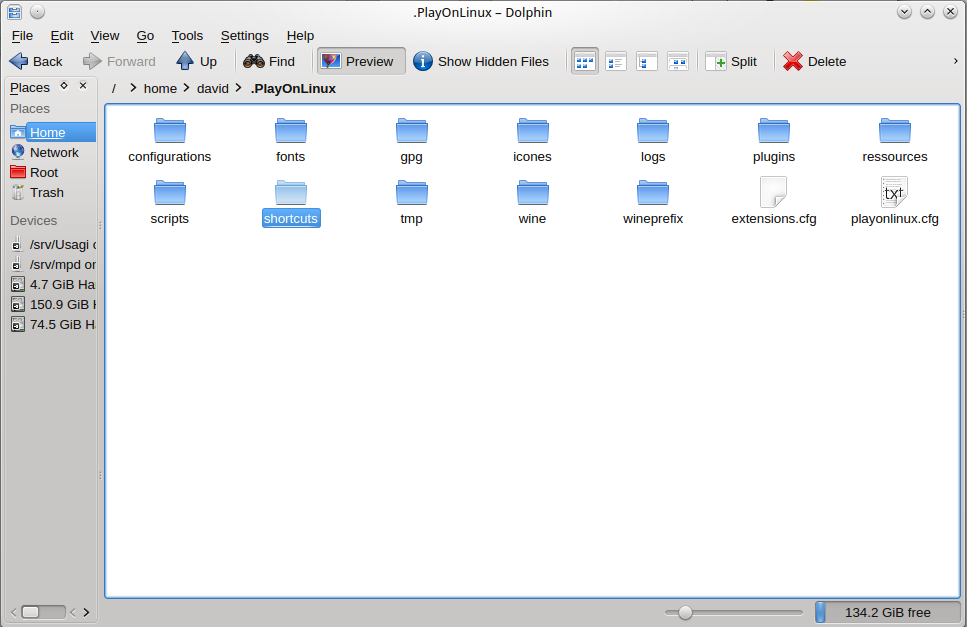Open the View menu
This screenshot has width=967, height=627.
(105, 36)
